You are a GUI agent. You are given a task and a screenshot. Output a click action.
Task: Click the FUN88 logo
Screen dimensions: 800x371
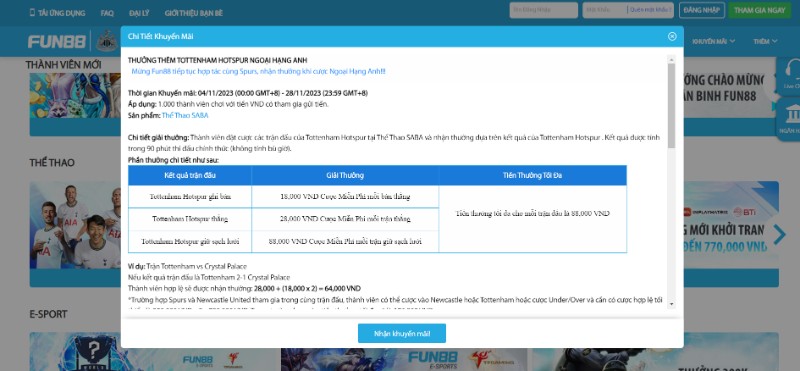pyautogui.click(x=57, y=41)
